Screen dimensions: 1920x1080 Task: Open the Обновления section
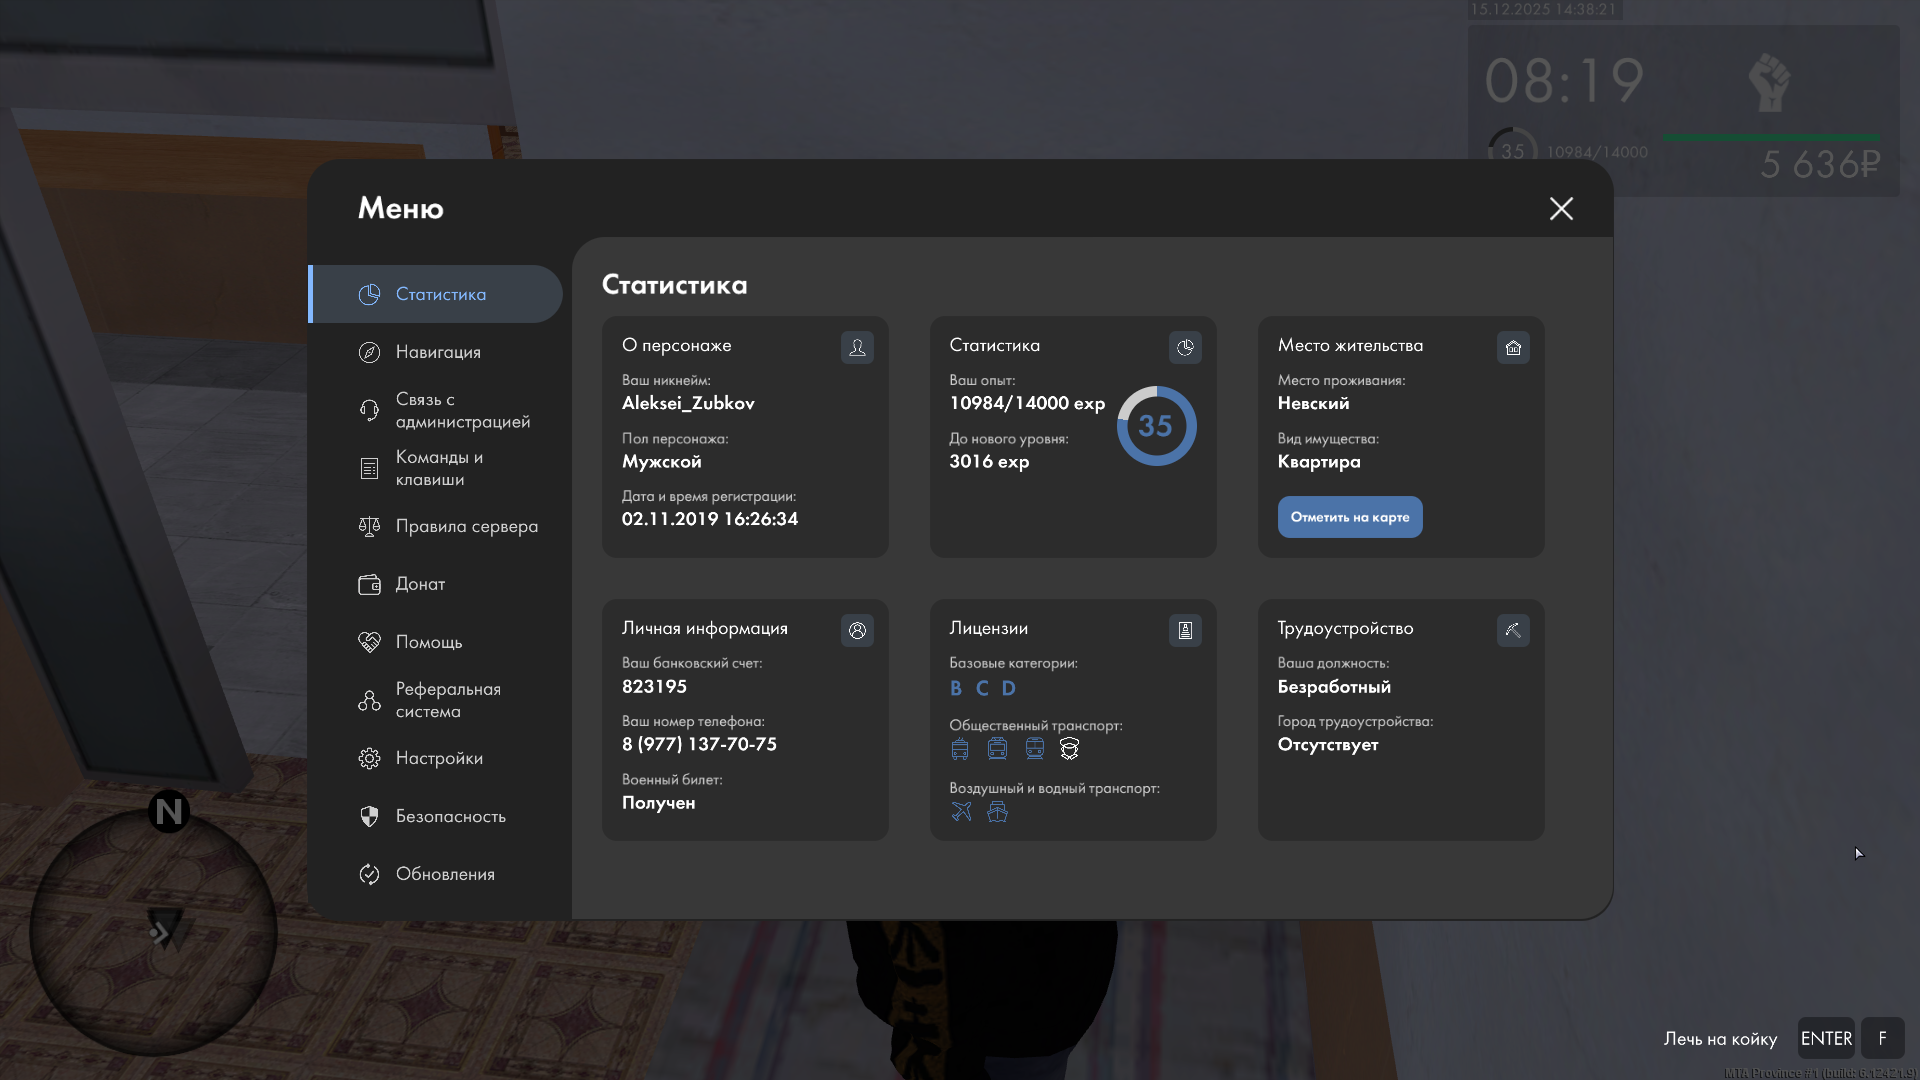point(445,874)
